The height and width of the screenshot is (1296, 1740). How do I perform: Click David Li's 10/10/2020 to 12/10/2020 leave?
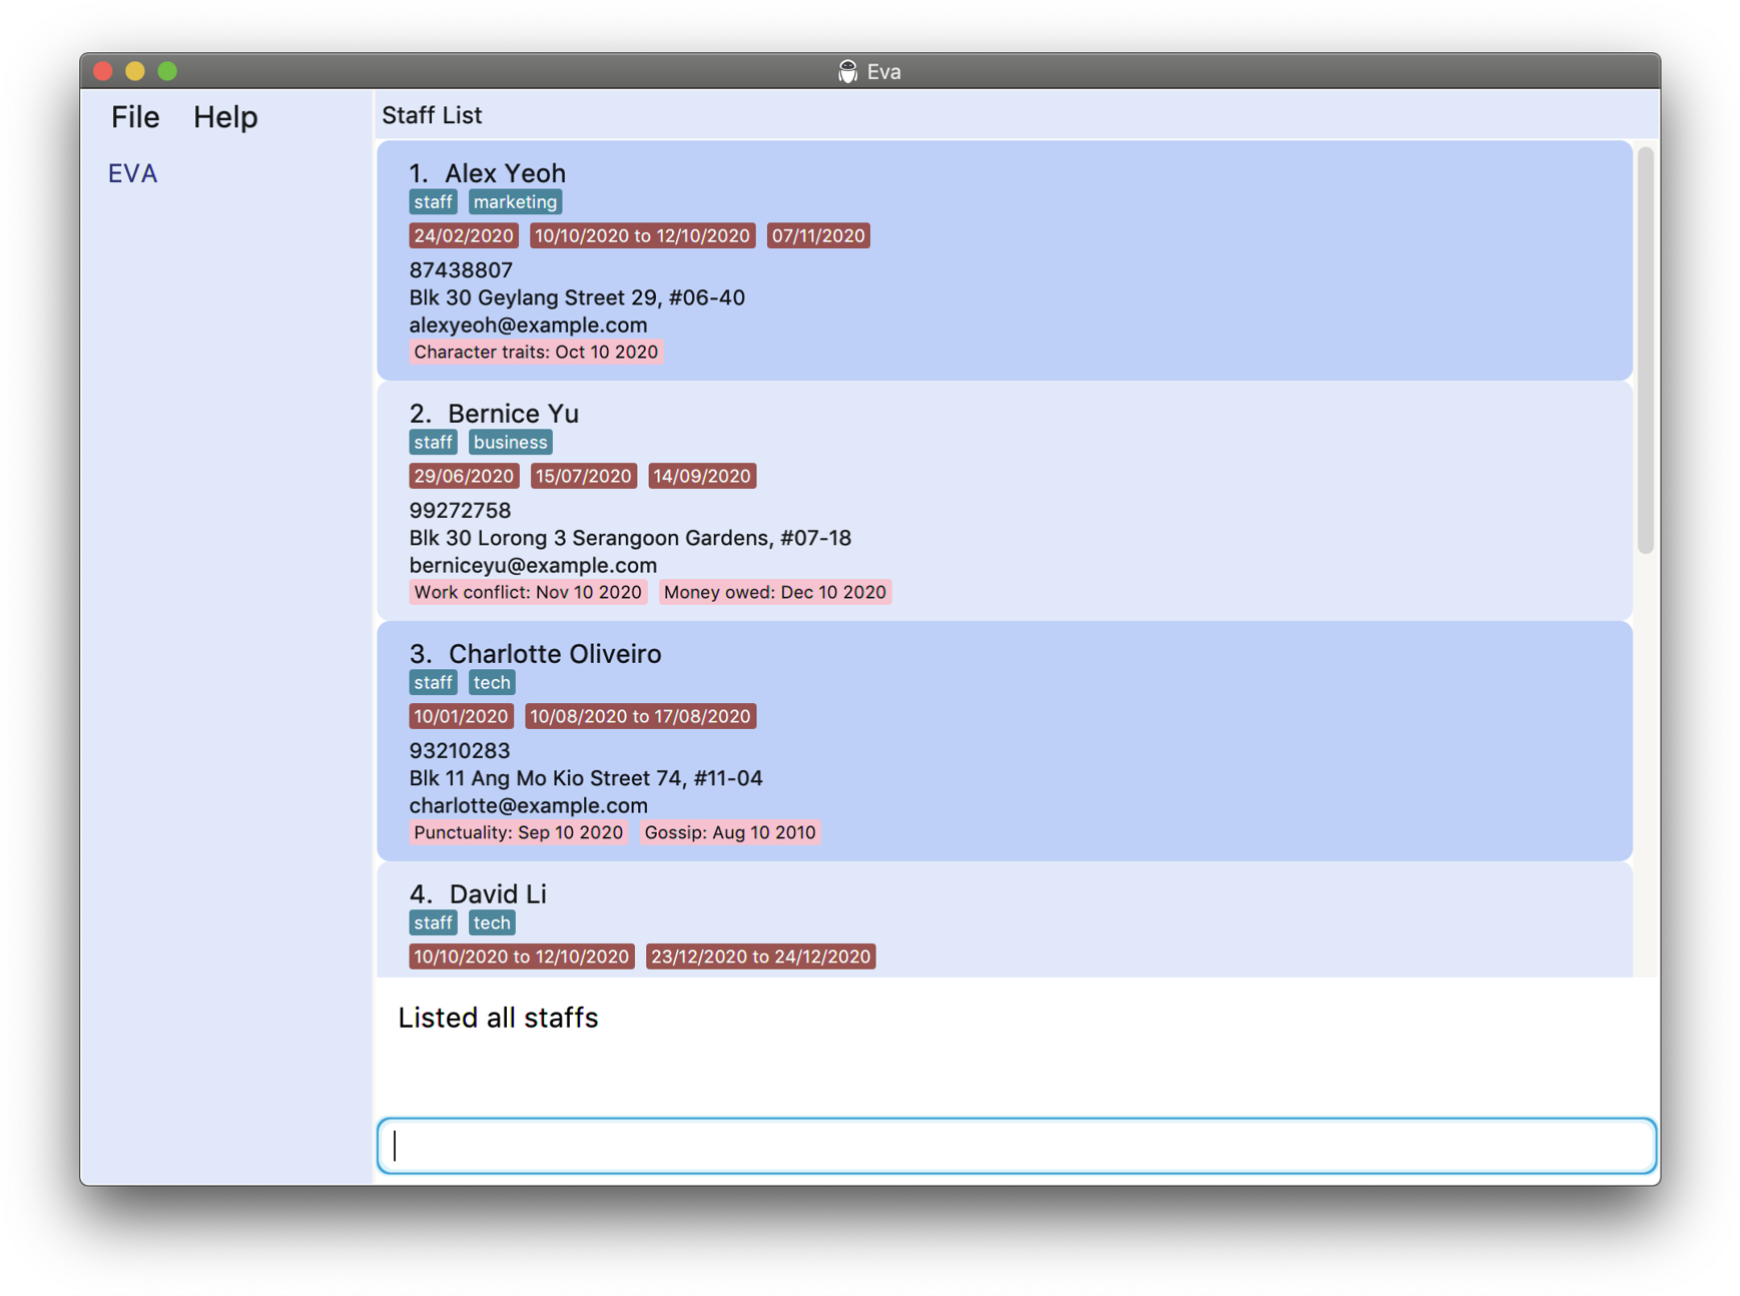(521, 956)
